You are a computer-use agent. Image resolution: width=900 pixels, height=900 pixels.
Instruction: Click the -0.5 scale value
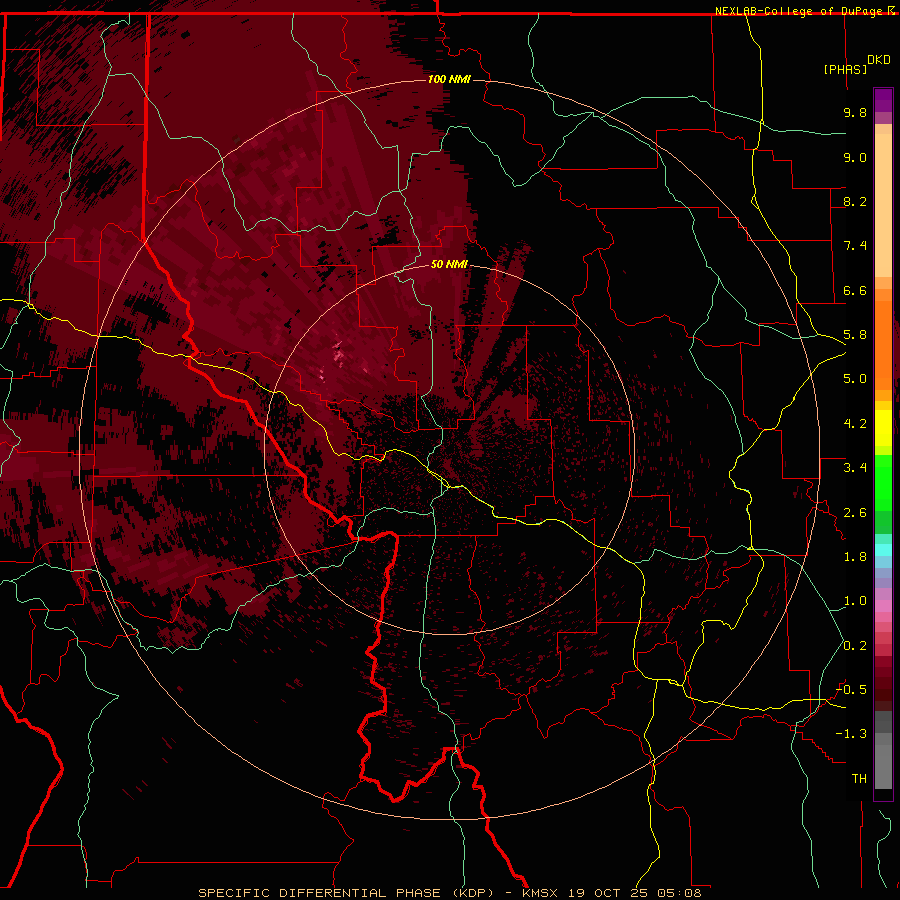[851, 690]
